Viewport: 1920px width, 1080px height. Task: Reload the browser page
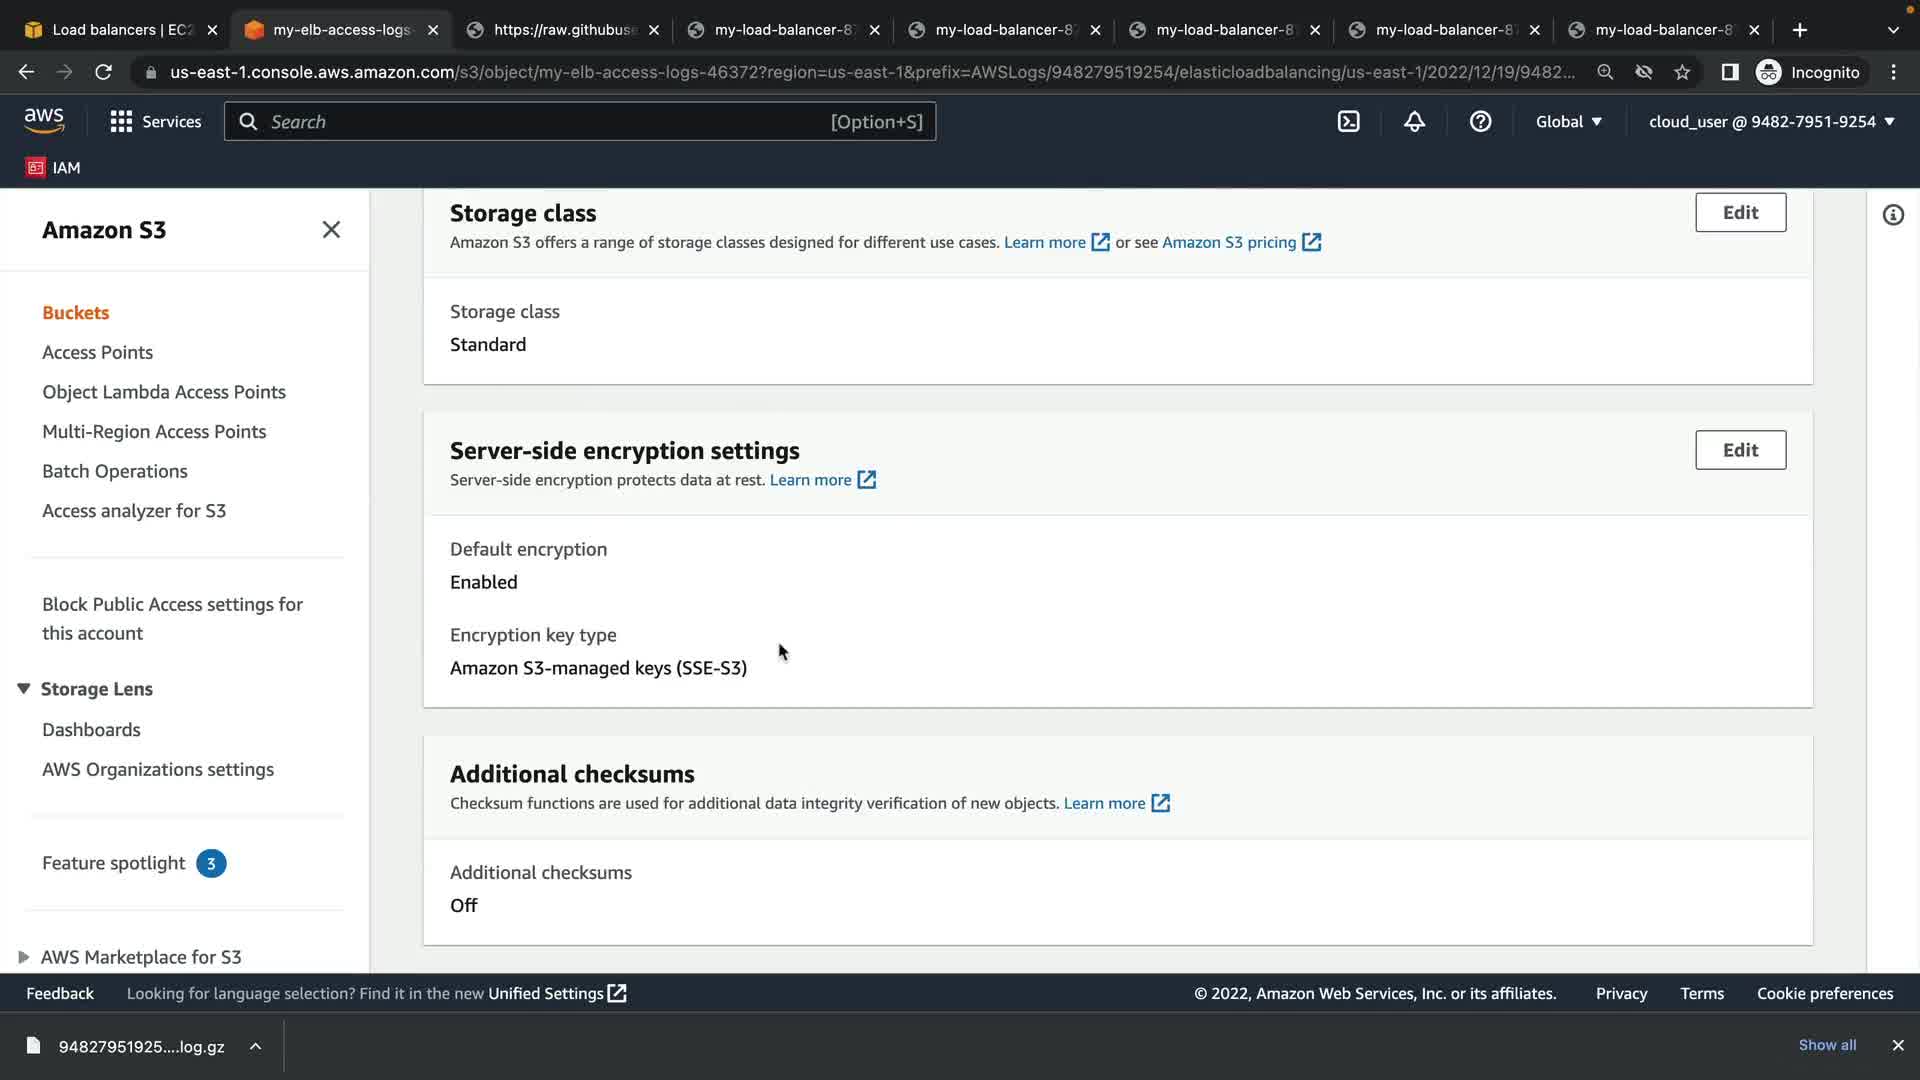103,72
